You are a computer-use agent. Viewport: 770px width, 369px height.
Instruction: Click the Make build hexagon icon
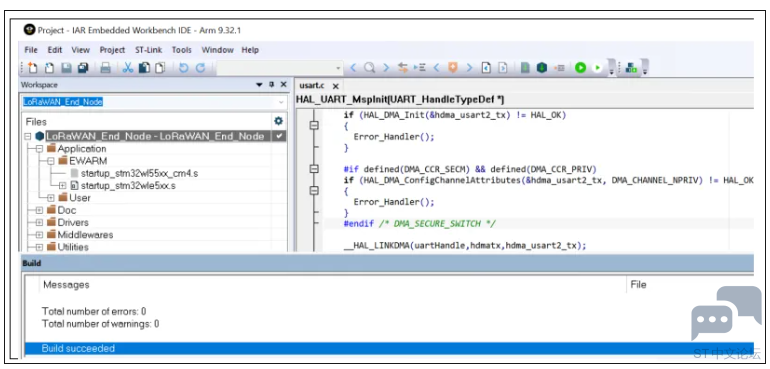[x=542, y=68]
